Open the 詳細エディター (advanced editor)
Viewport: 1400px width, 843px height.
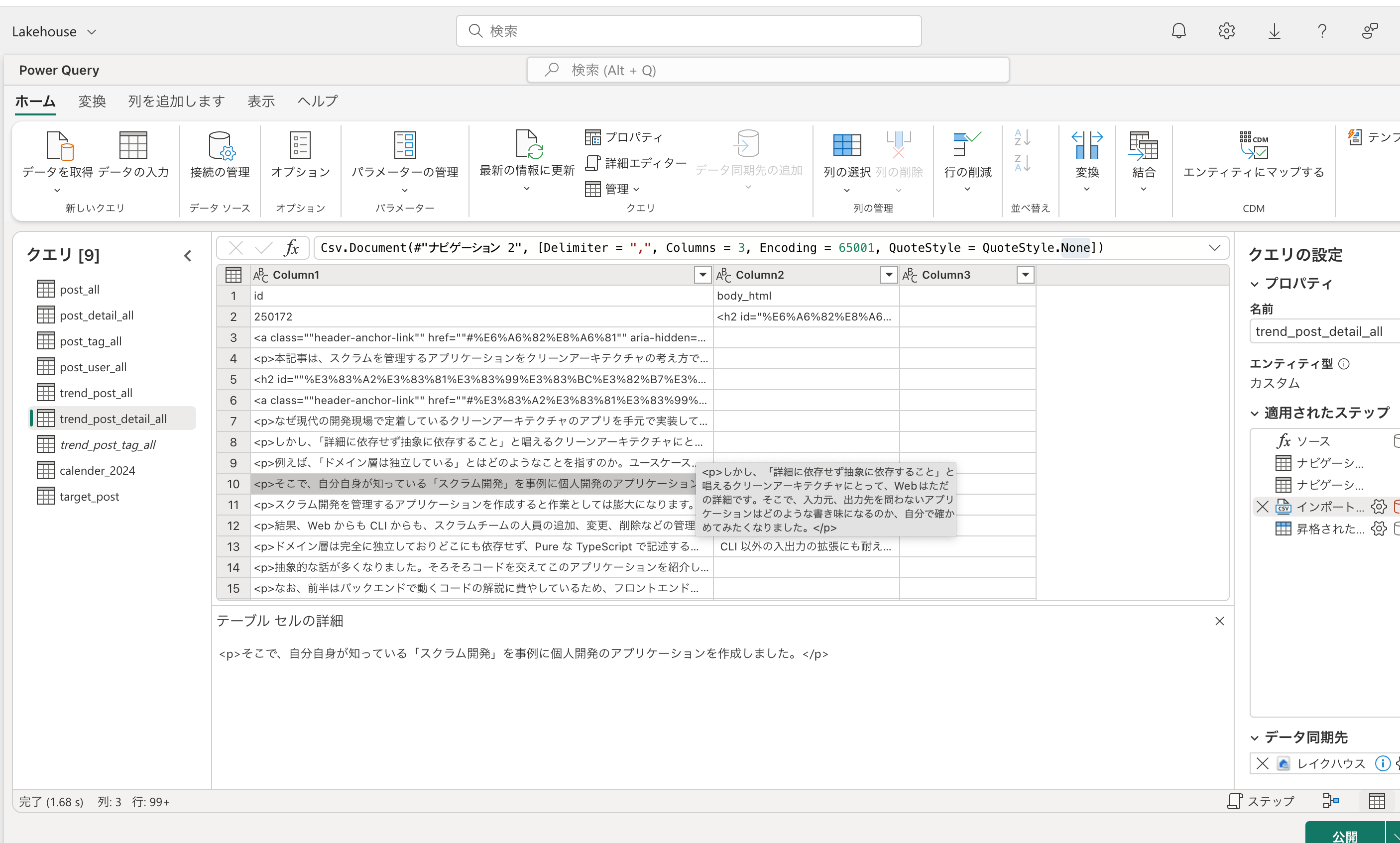[636, 163]
